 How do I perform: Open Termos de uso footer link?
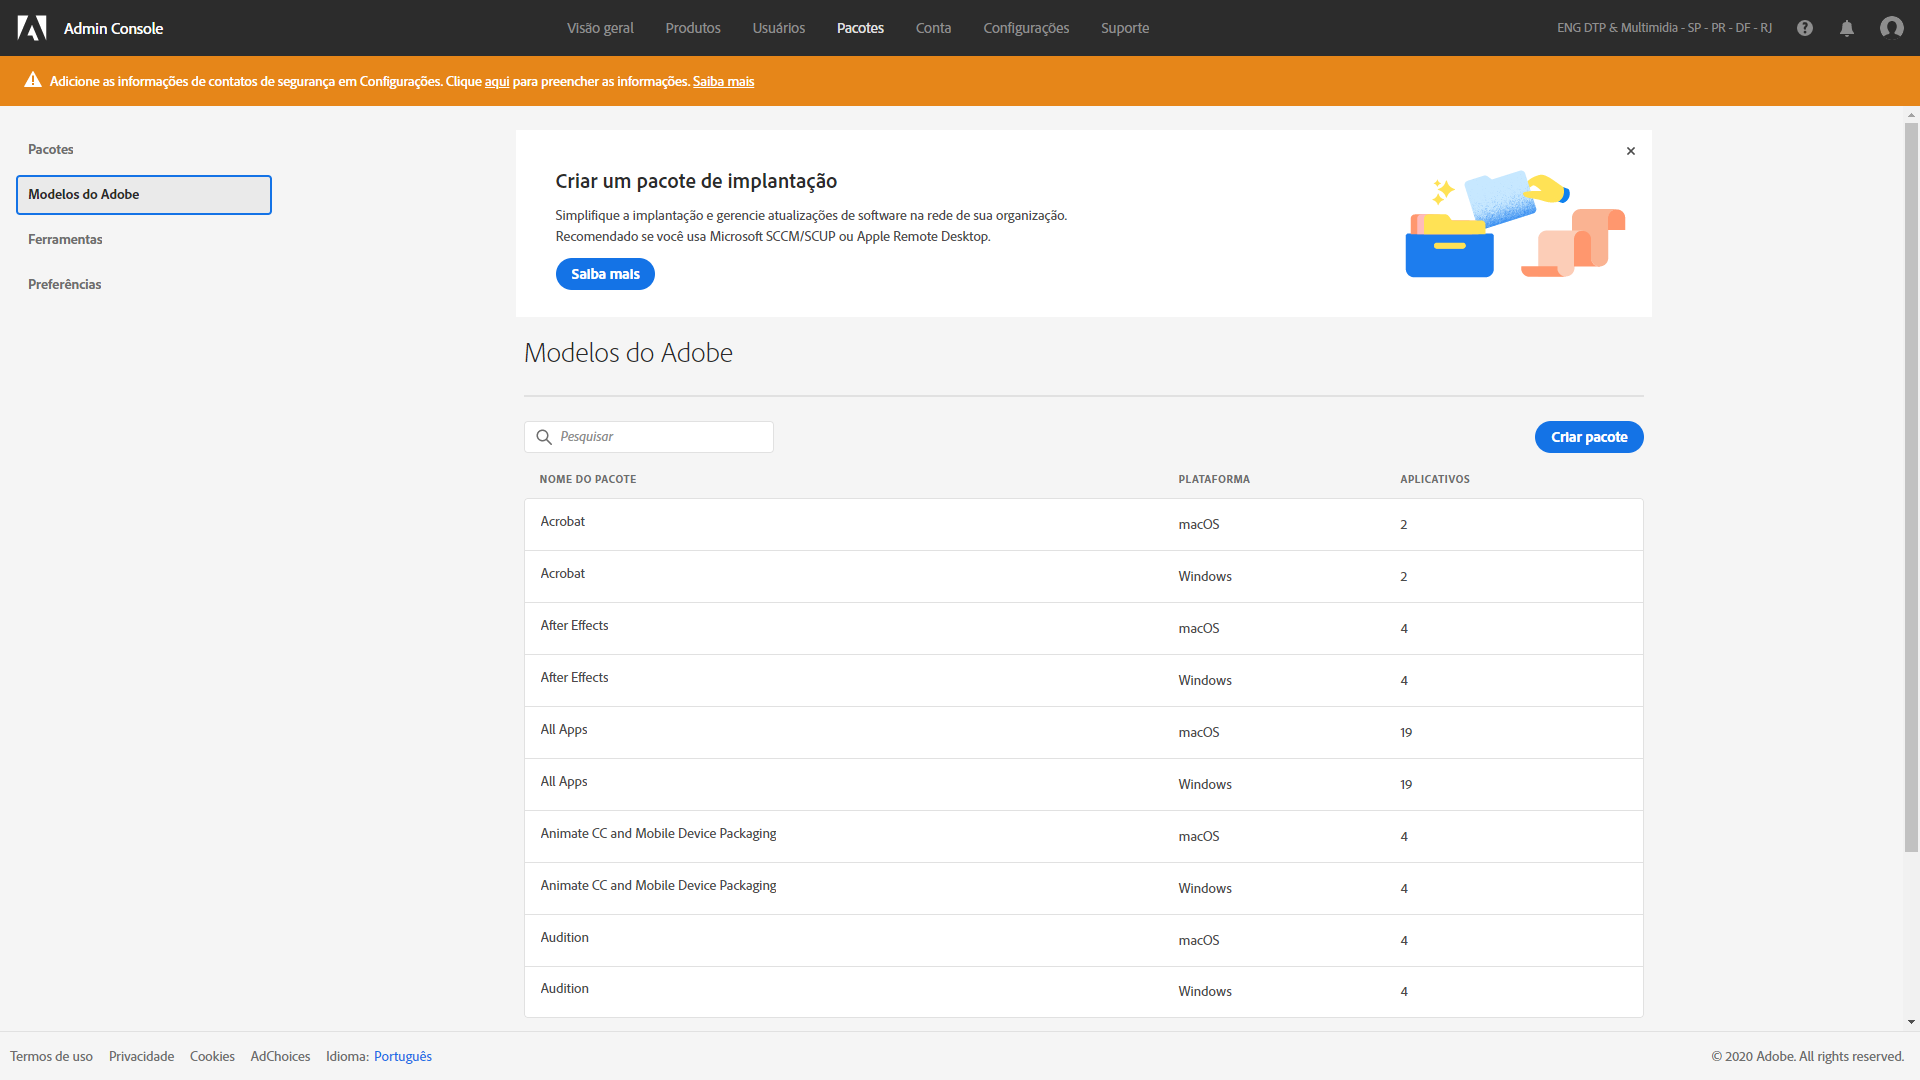tap(51, 1056)
